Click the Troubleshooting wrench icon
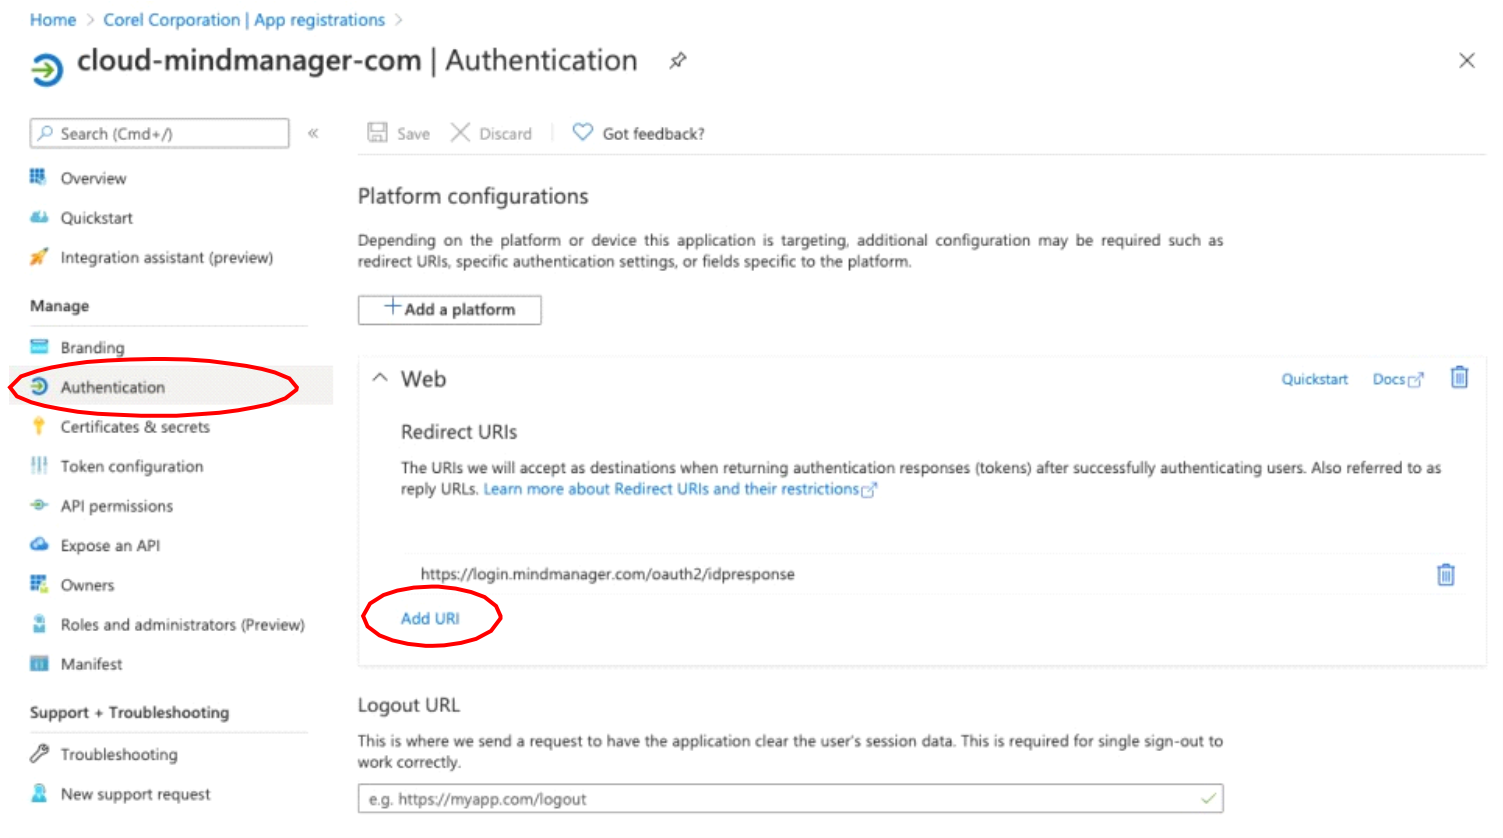 click(x=39, y=753)
